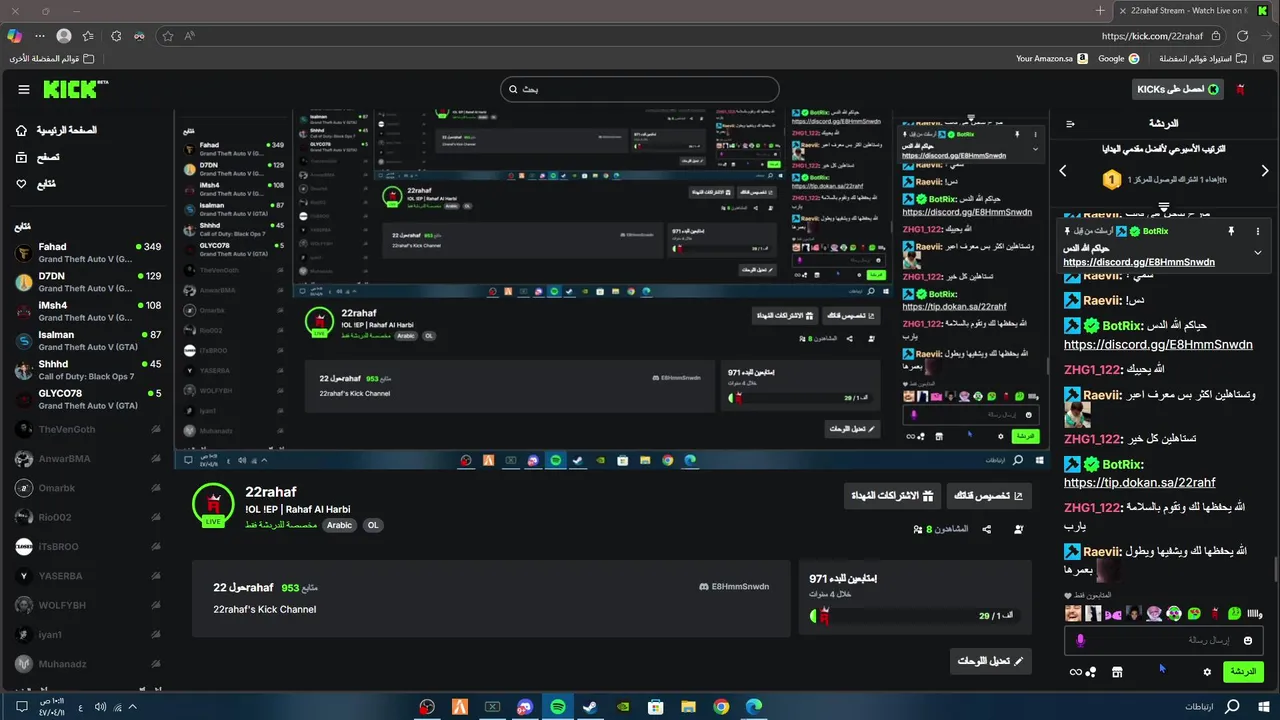The height and width of the screenshot is (720, 1280).
Task: Open chat settings gear
Action: [x=1207, y=672]
